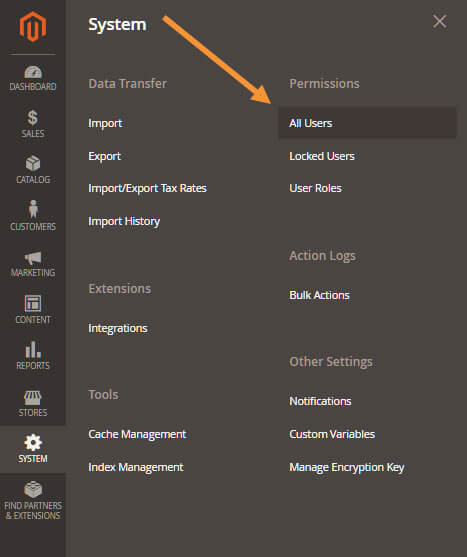The image size is (467, 557).
Task: Close the System menu panel
Action: click(x=440, y=22)
